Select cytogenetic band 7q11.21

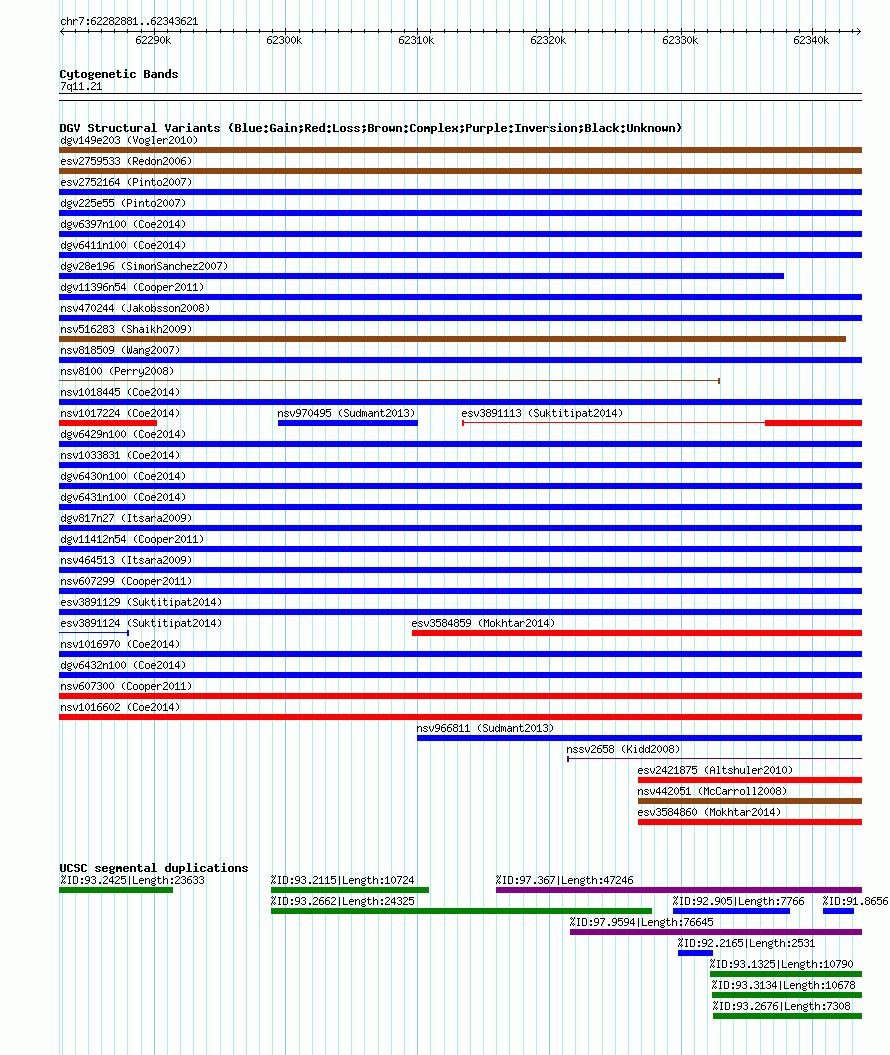81,86
